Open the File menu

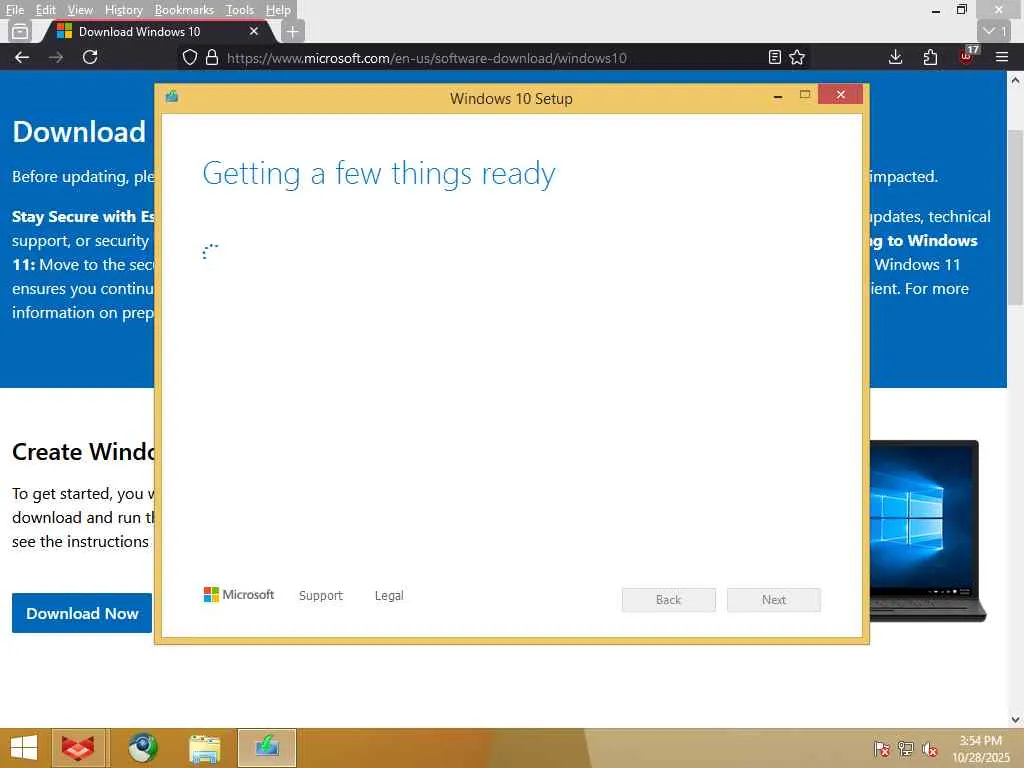coord(14,10)
